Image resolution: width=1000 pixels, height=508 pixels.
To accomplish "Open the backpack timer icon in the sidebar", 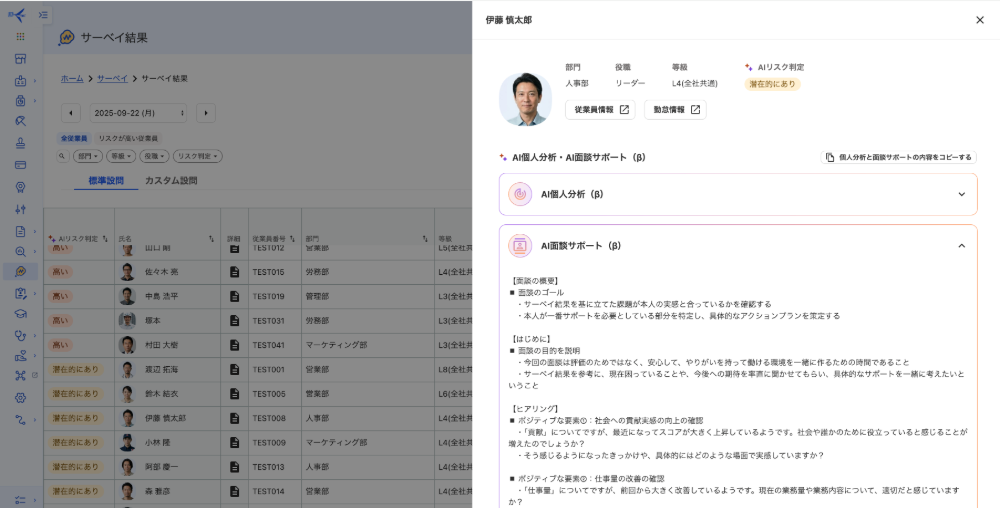I will (x=20, y=101).
